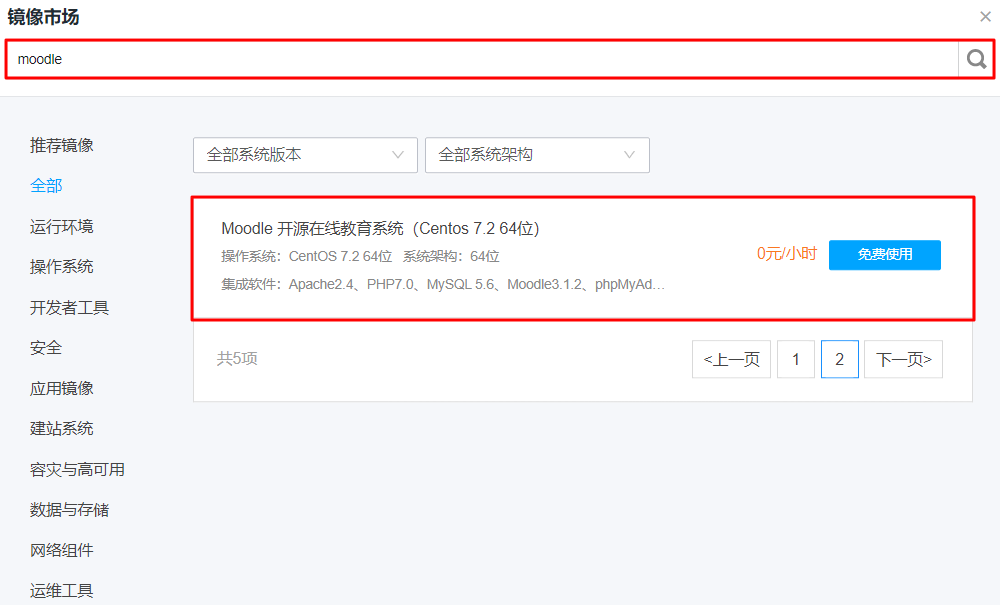
Task: Click the 操作系统: CentOS 7.2 64位 line
Action: coord(306,256)
